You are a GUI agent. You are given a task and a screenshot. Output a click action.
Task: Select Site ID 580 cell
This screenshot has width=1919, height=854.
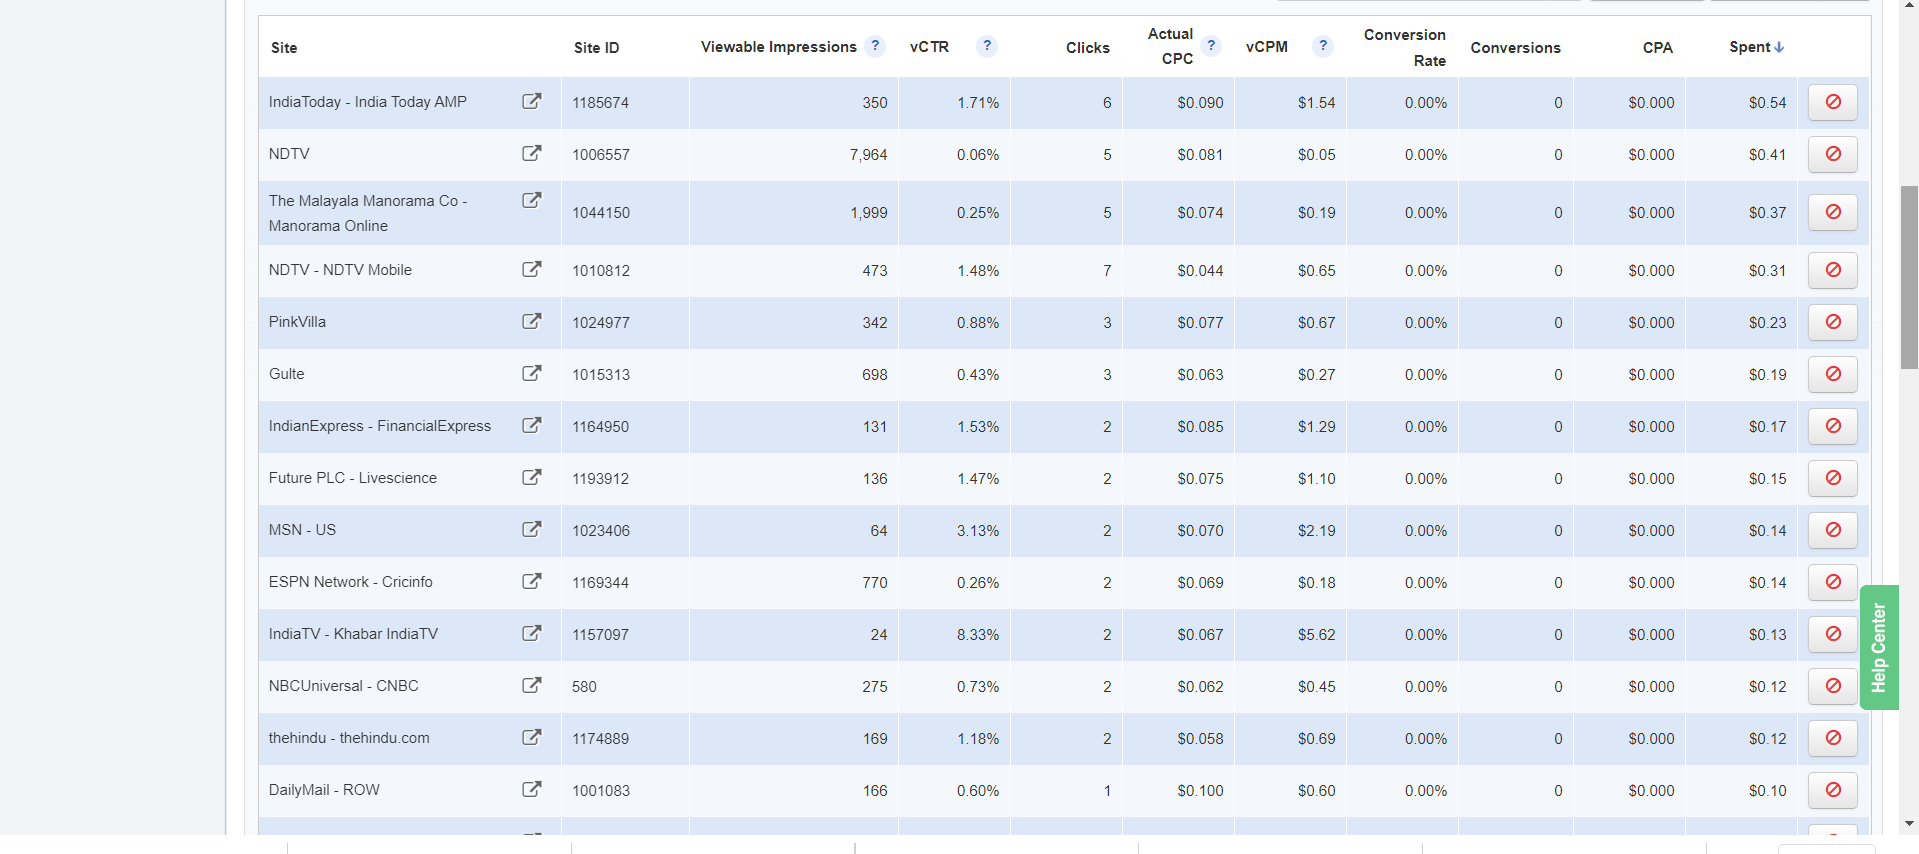pos(584,687)
